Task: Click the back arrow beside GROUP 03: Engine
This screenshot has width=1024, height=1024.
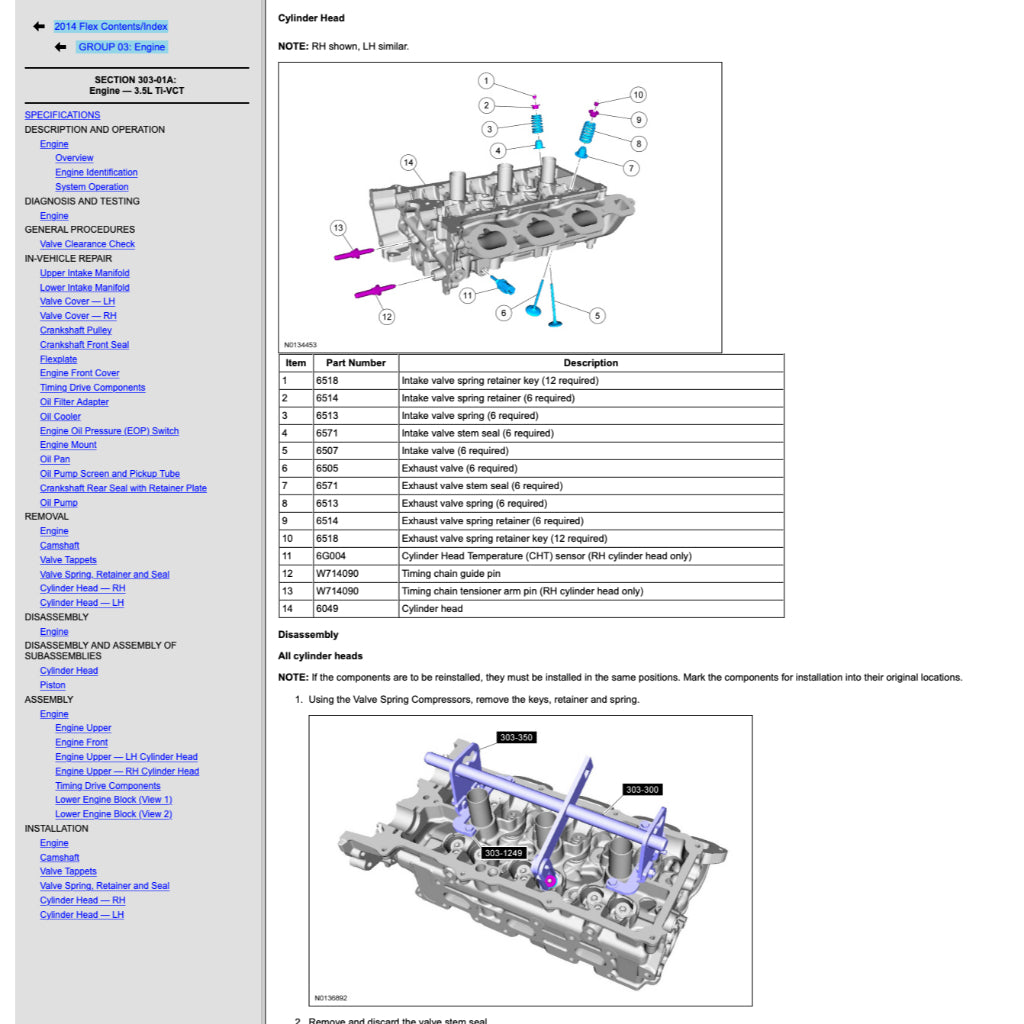Action: click(61, 47)
